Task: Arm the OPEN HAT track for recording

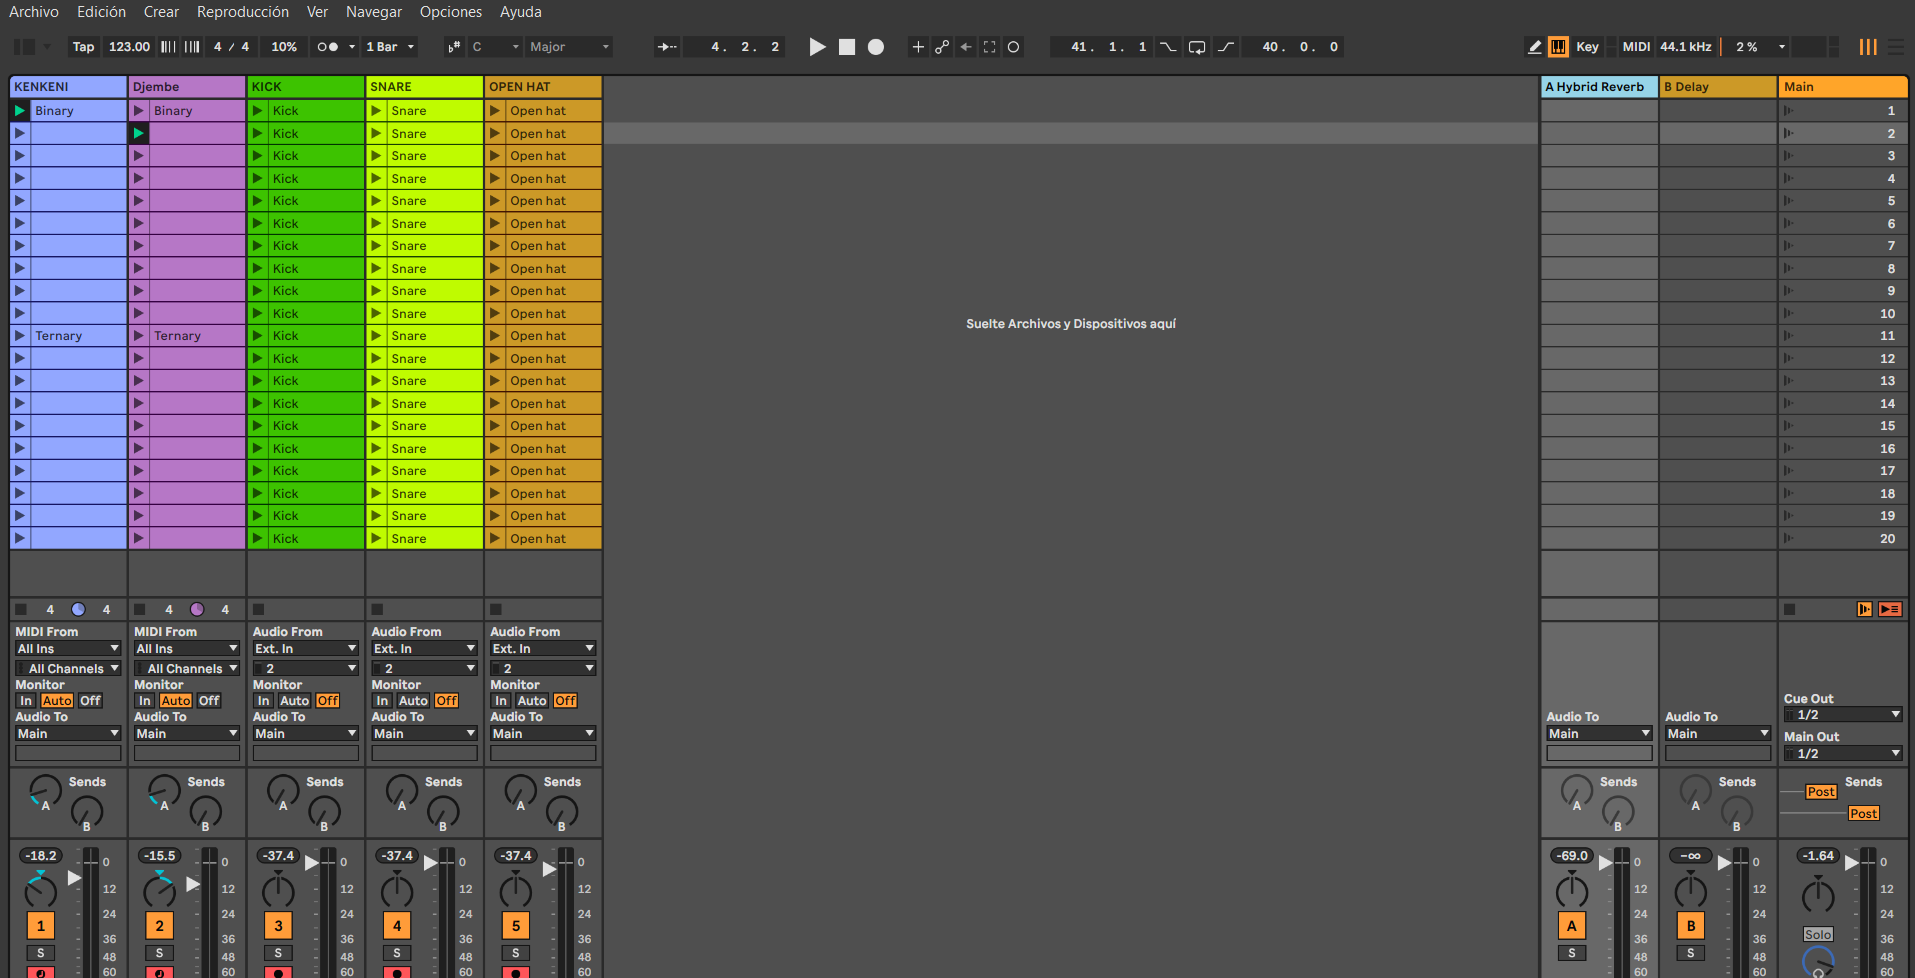Action: tap(516, 972)
